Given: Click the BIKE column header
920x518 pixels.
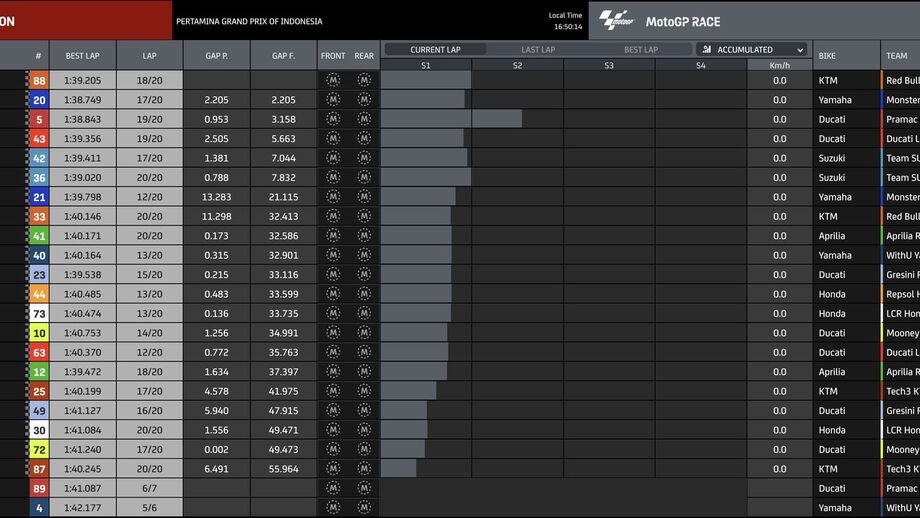Looking at the screenshot, I should pos(827,56).
